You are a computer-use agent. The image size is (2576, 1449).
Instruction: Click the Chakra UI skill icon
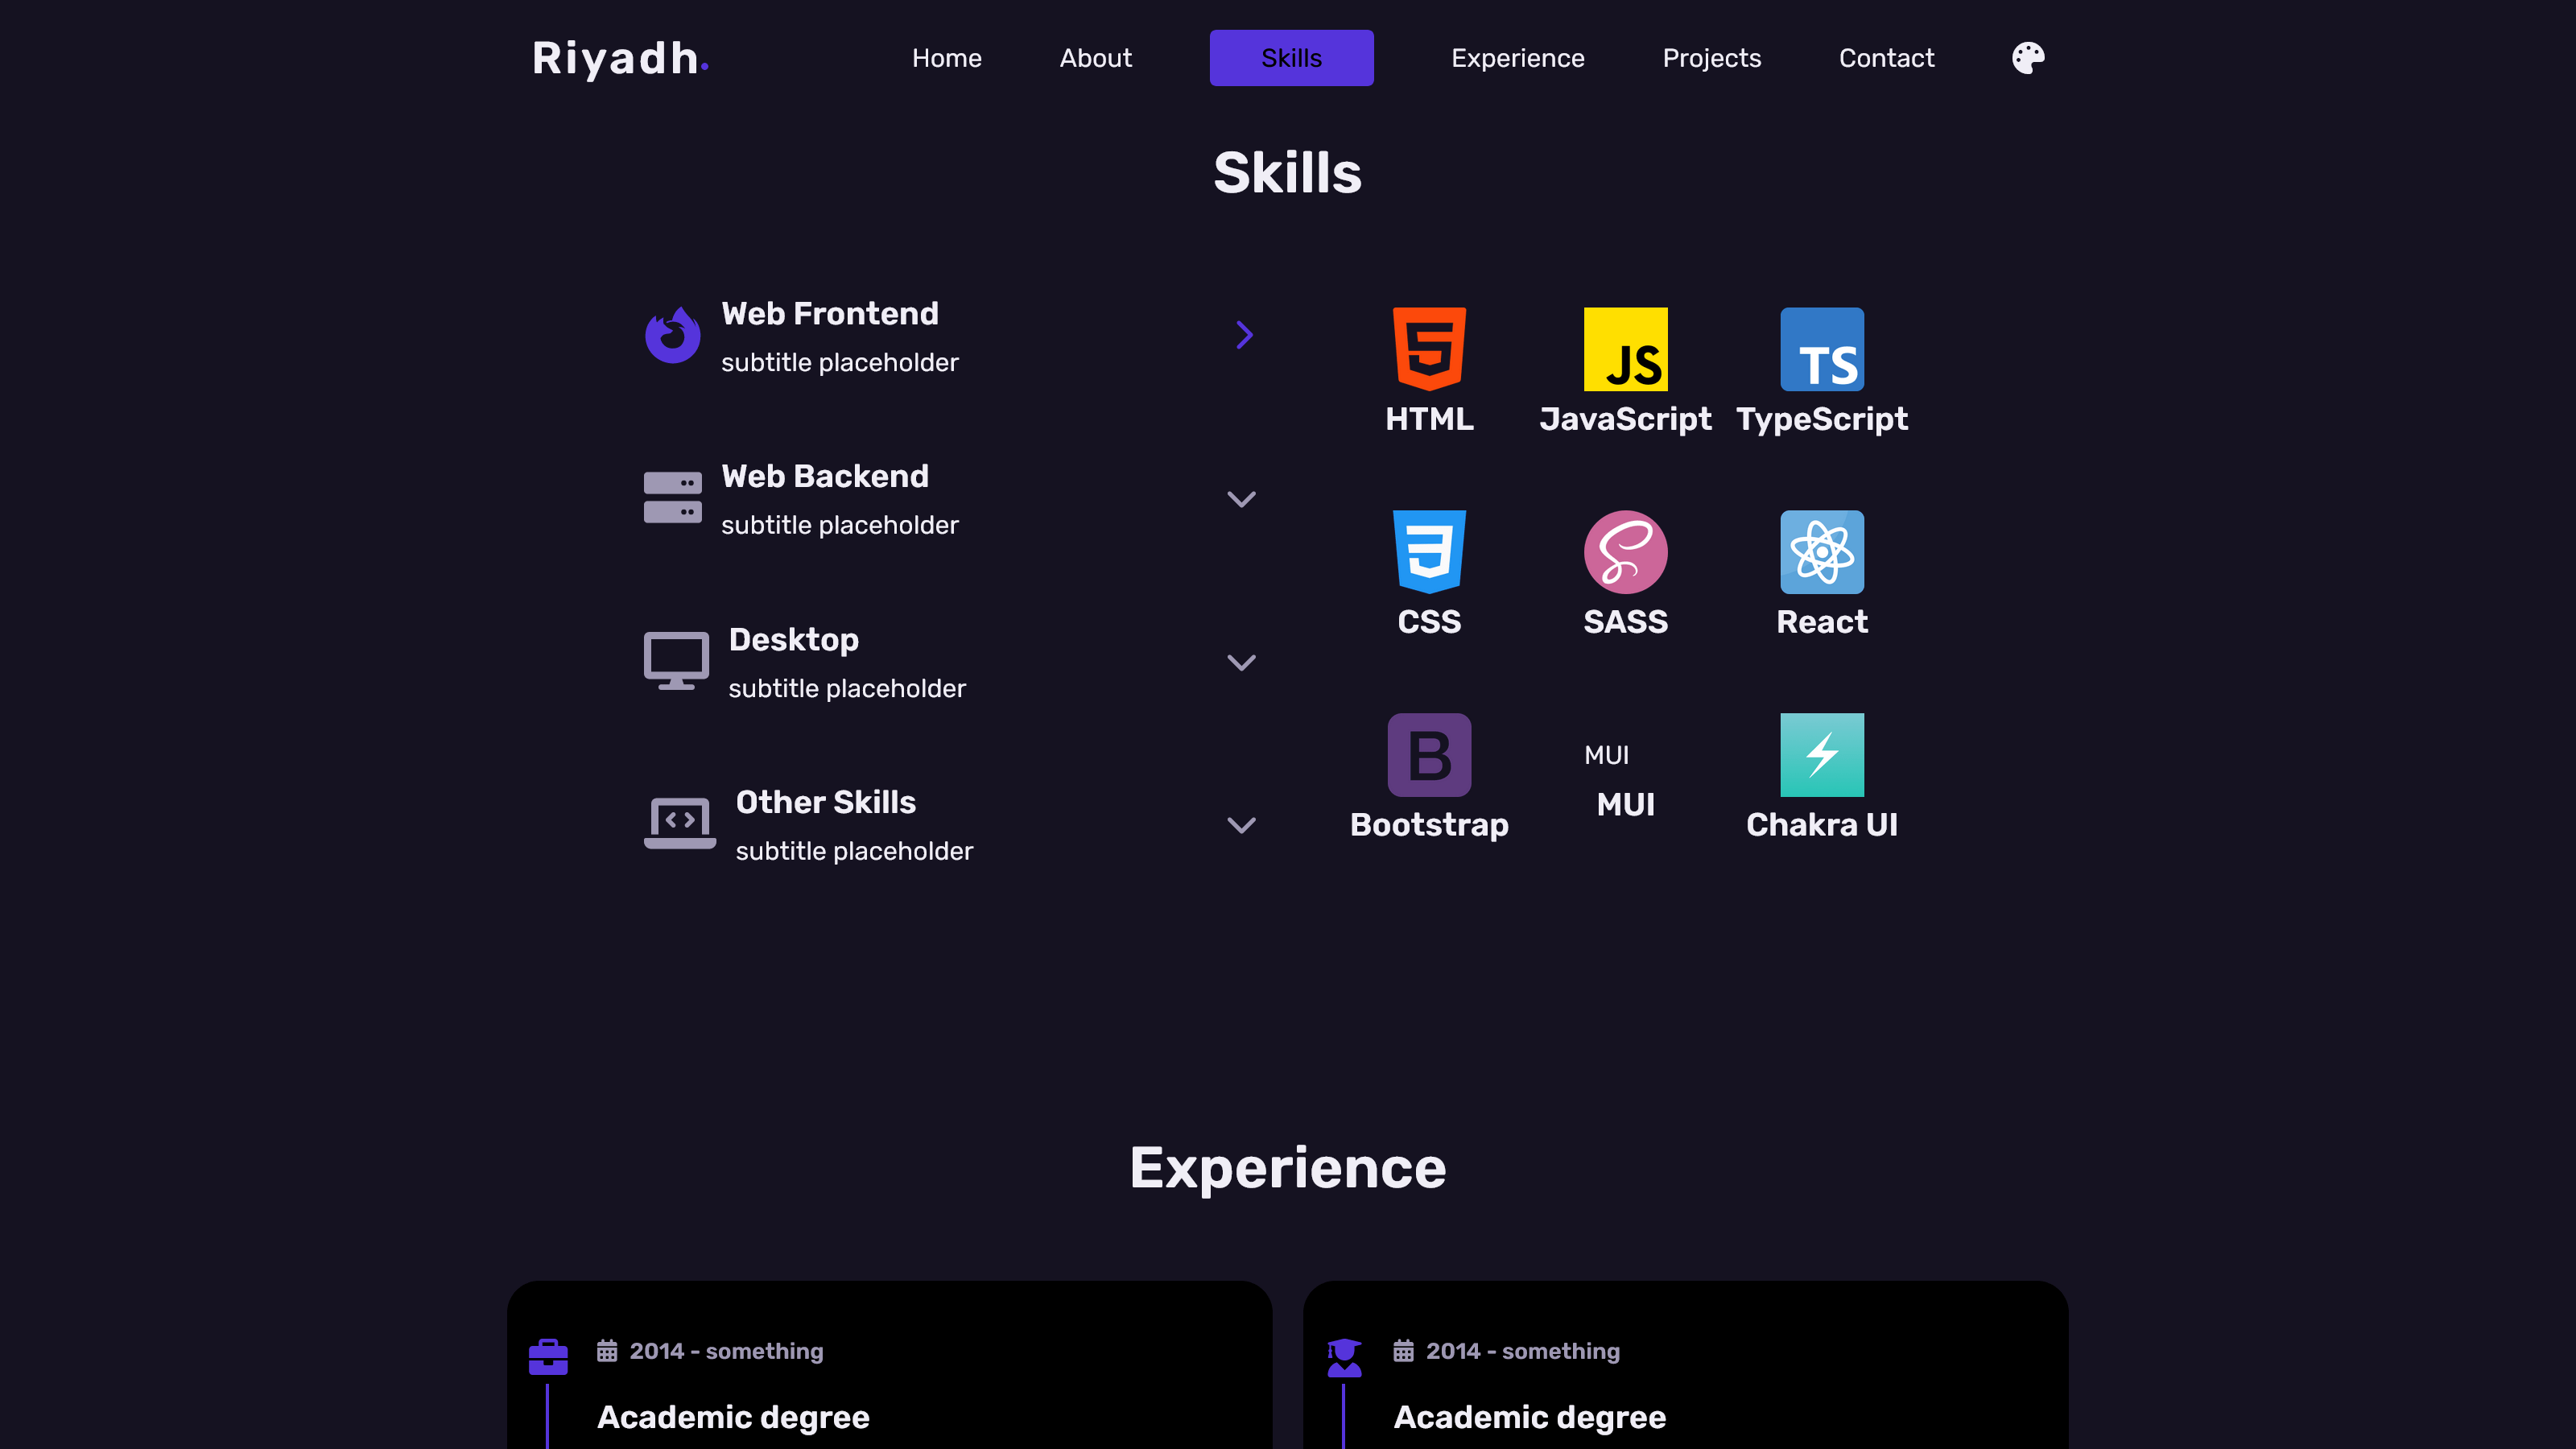pos(1821,753)
